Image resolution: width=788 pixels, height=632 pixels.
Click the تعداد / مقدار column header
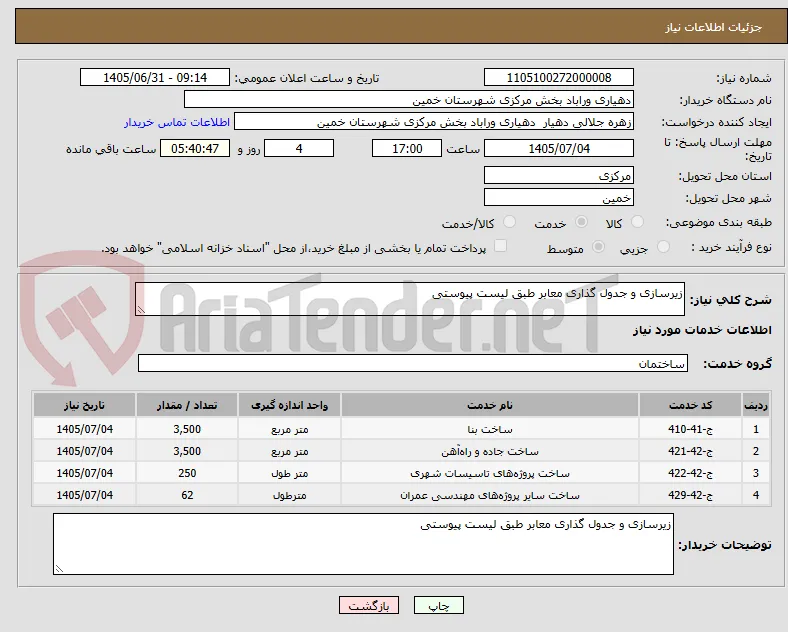(x=187, y=405)
